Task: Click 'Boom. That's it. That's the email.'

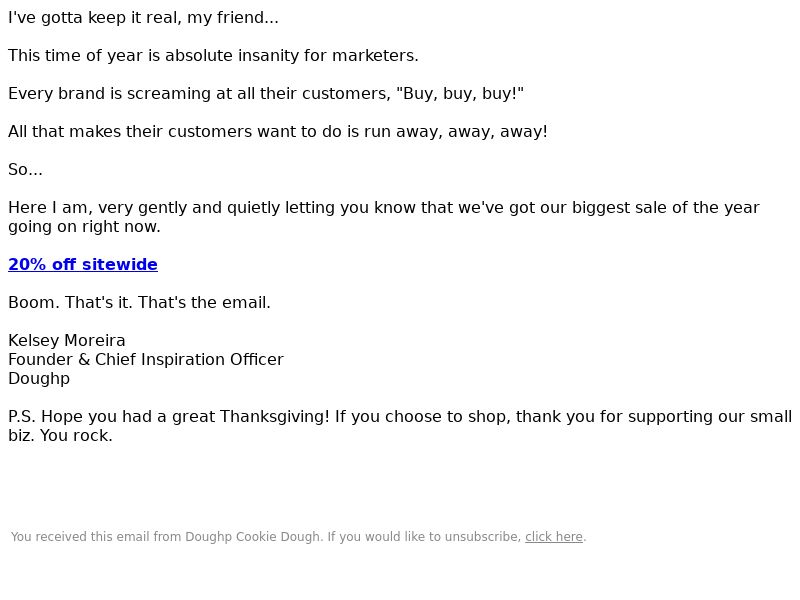Action: click(139, 303)
